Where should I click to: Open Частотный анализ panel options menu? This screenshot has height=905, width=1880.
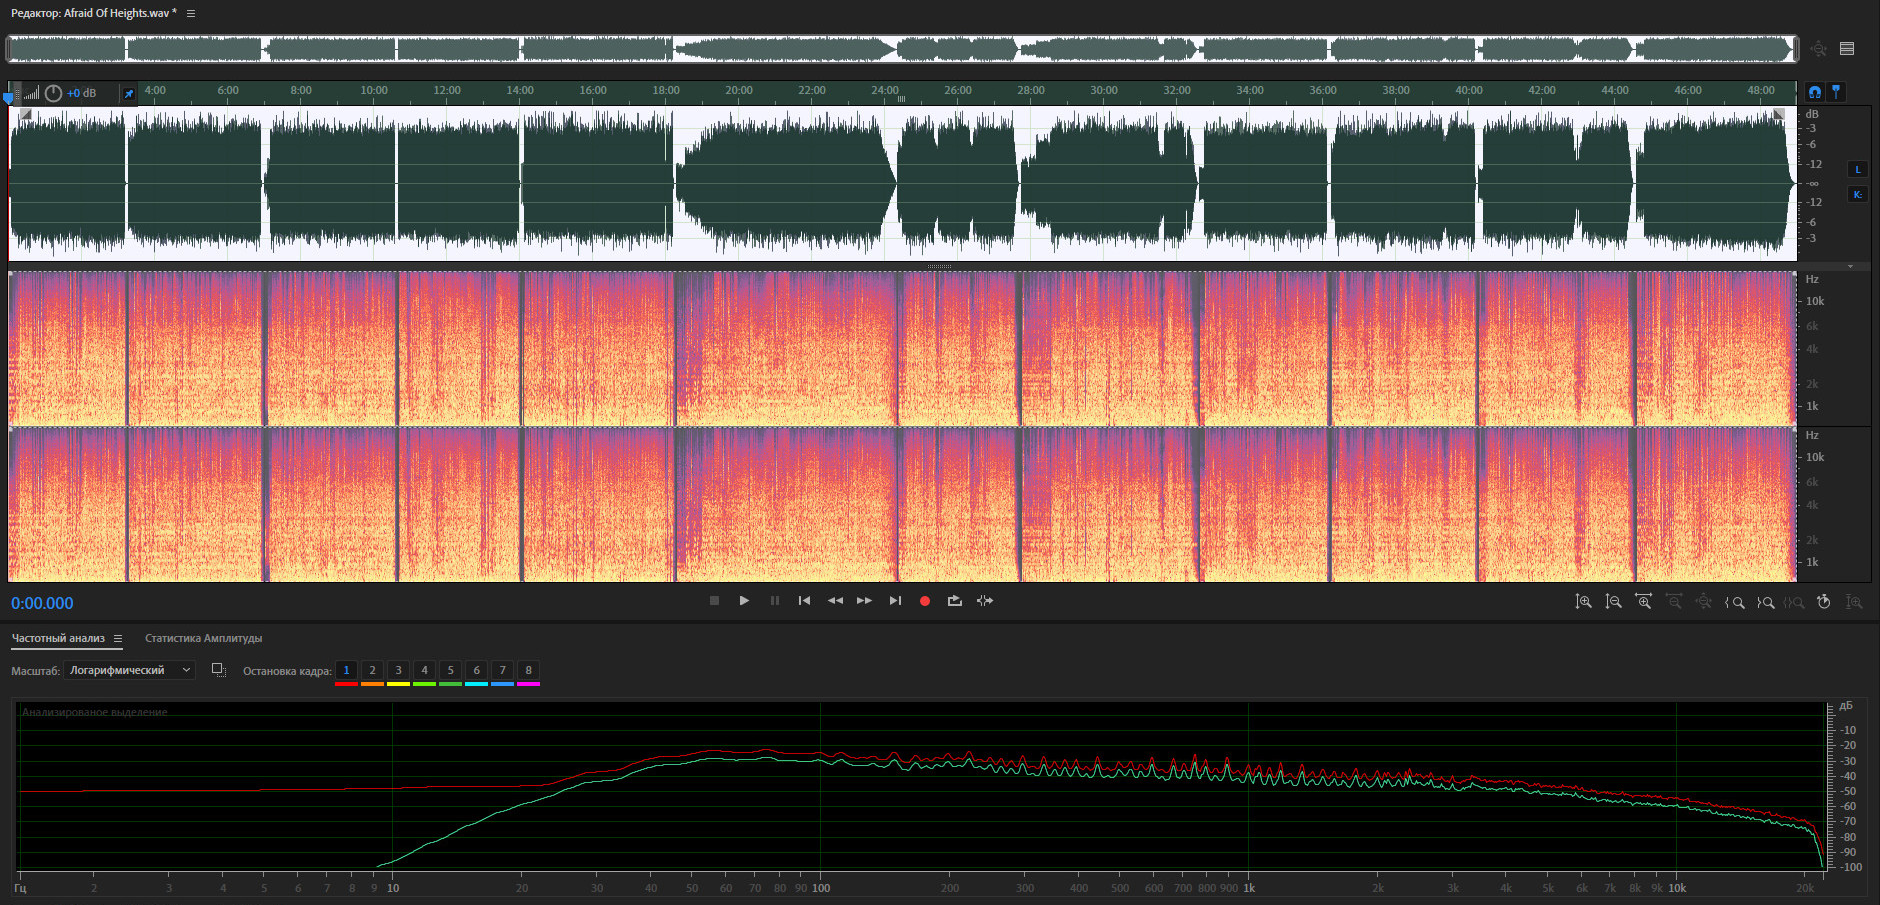[x=118, y=639]
